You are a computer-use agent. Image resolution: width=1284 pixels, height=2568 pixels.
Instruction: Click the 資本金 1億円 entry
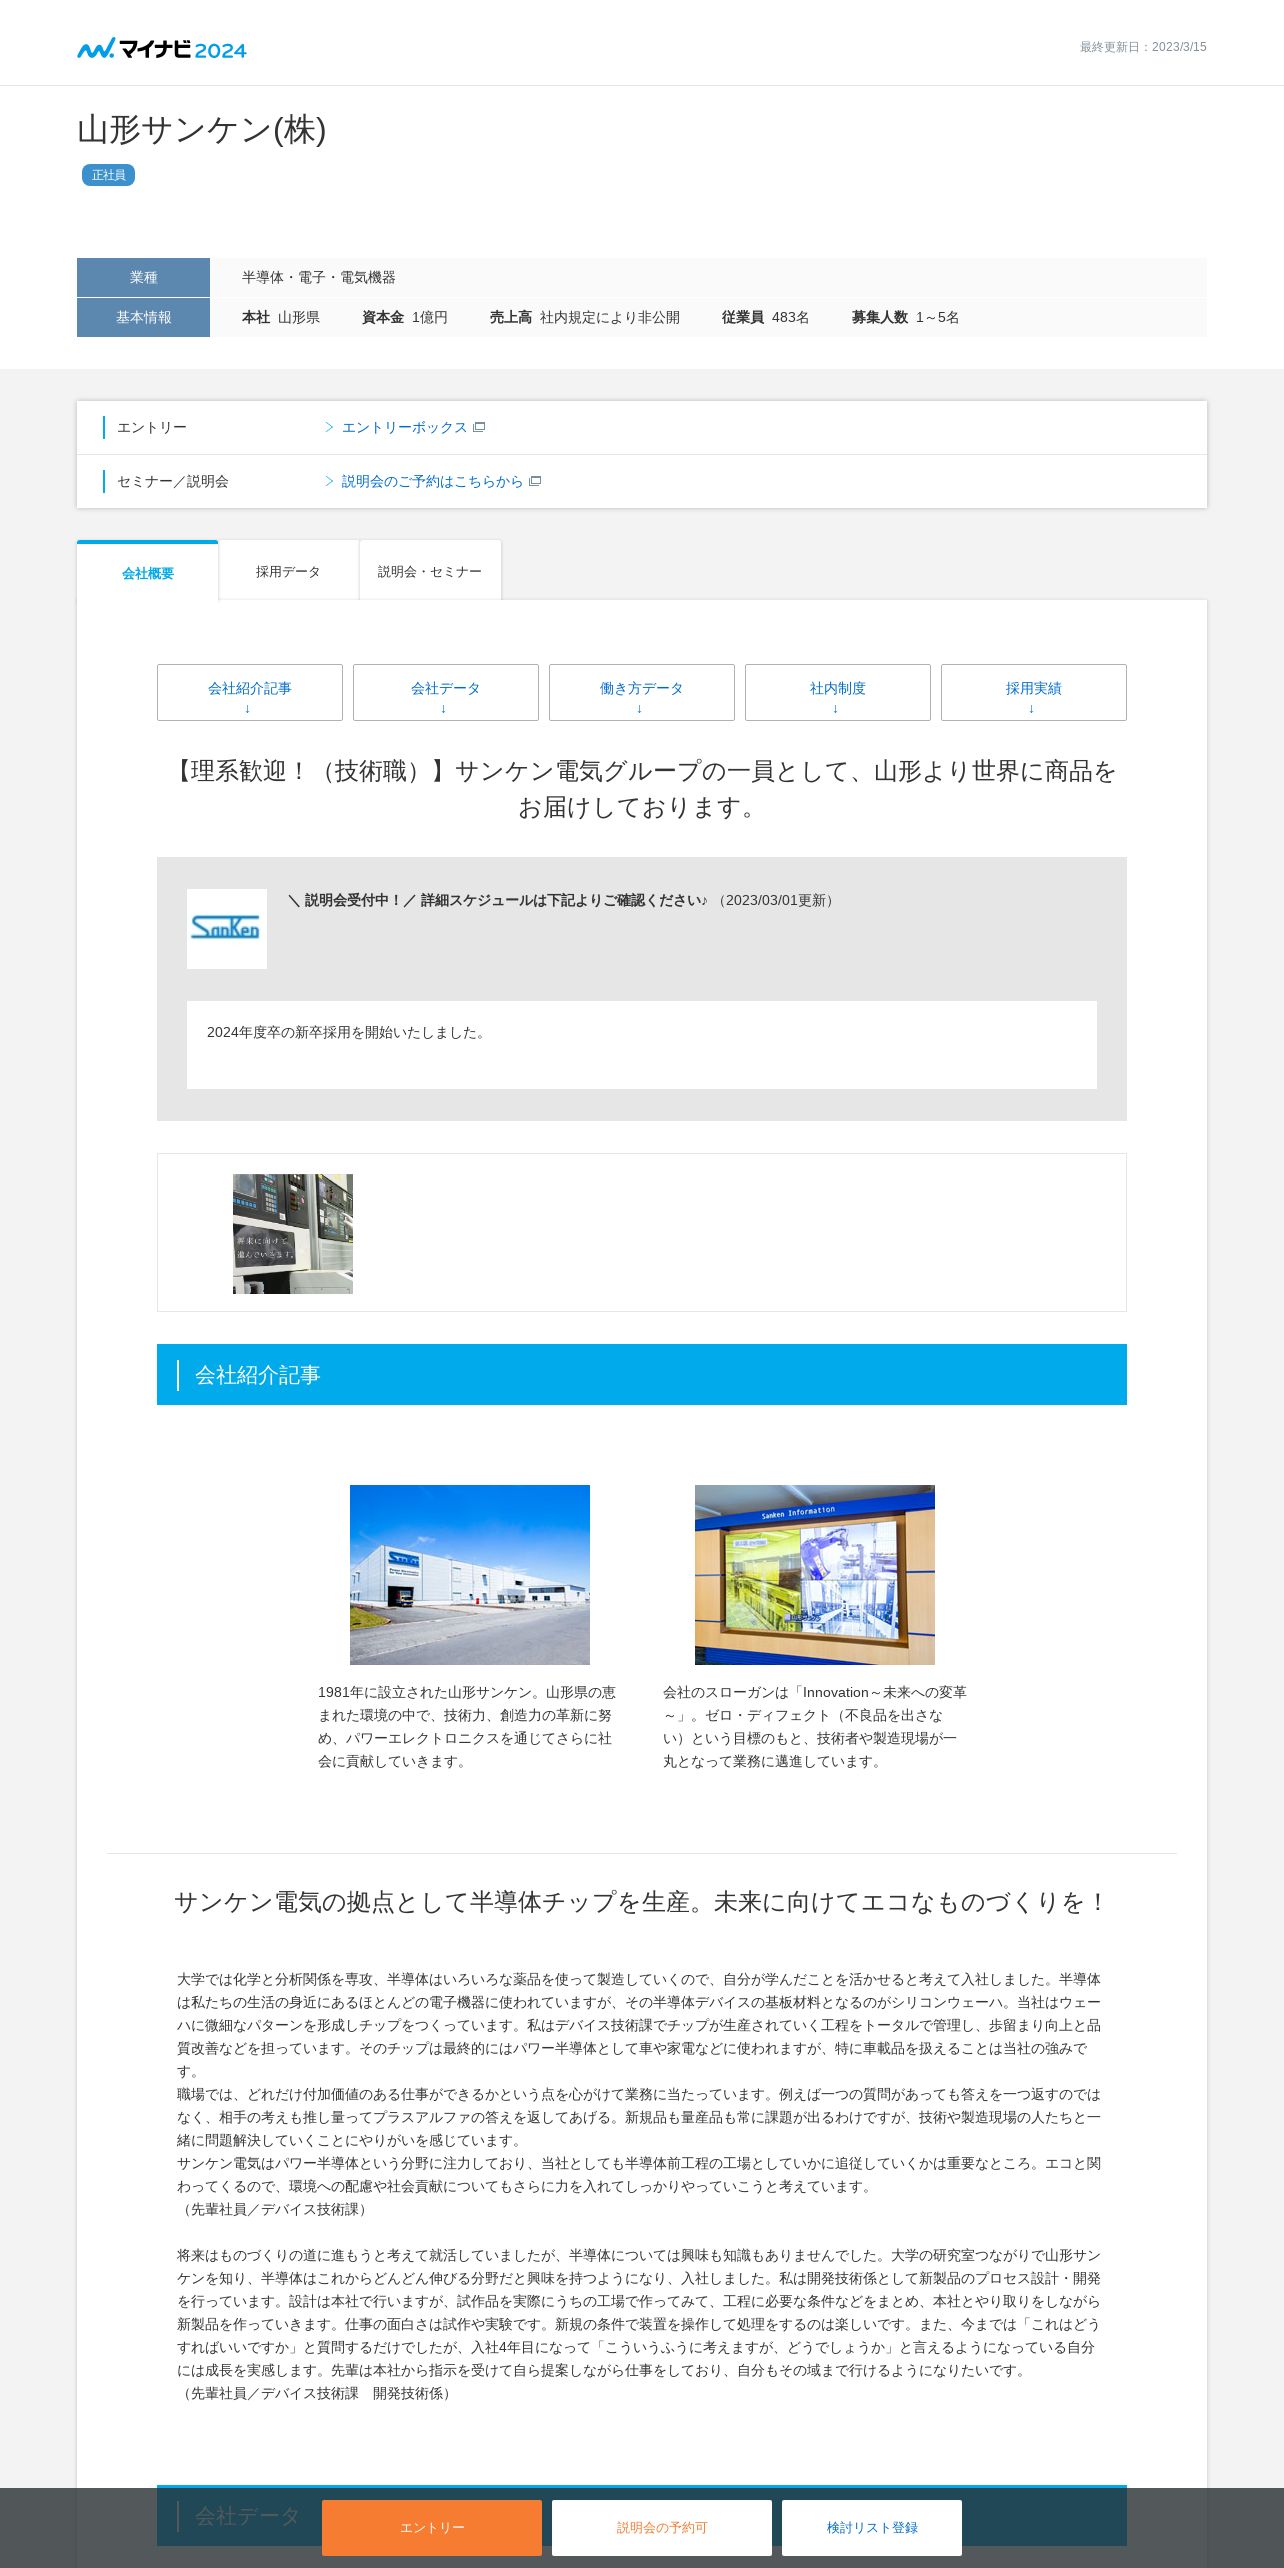(x=405, y=317)
